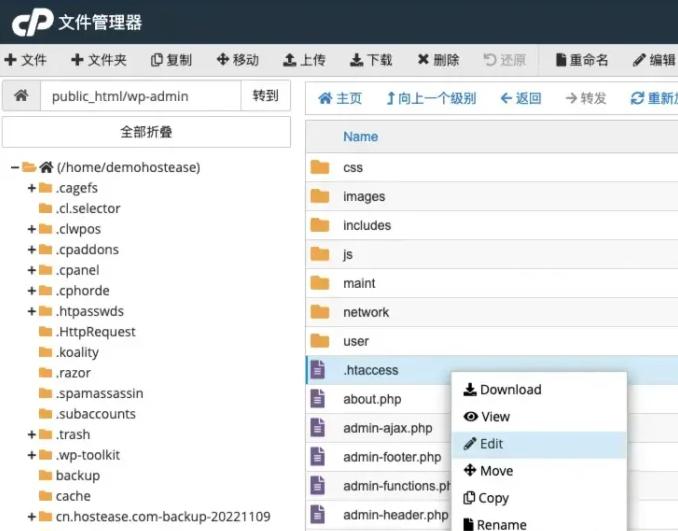Viewport: 678px width, 531px height.
Task: Click the 重命名 rename toolbar button
Action: coord(582,60)
